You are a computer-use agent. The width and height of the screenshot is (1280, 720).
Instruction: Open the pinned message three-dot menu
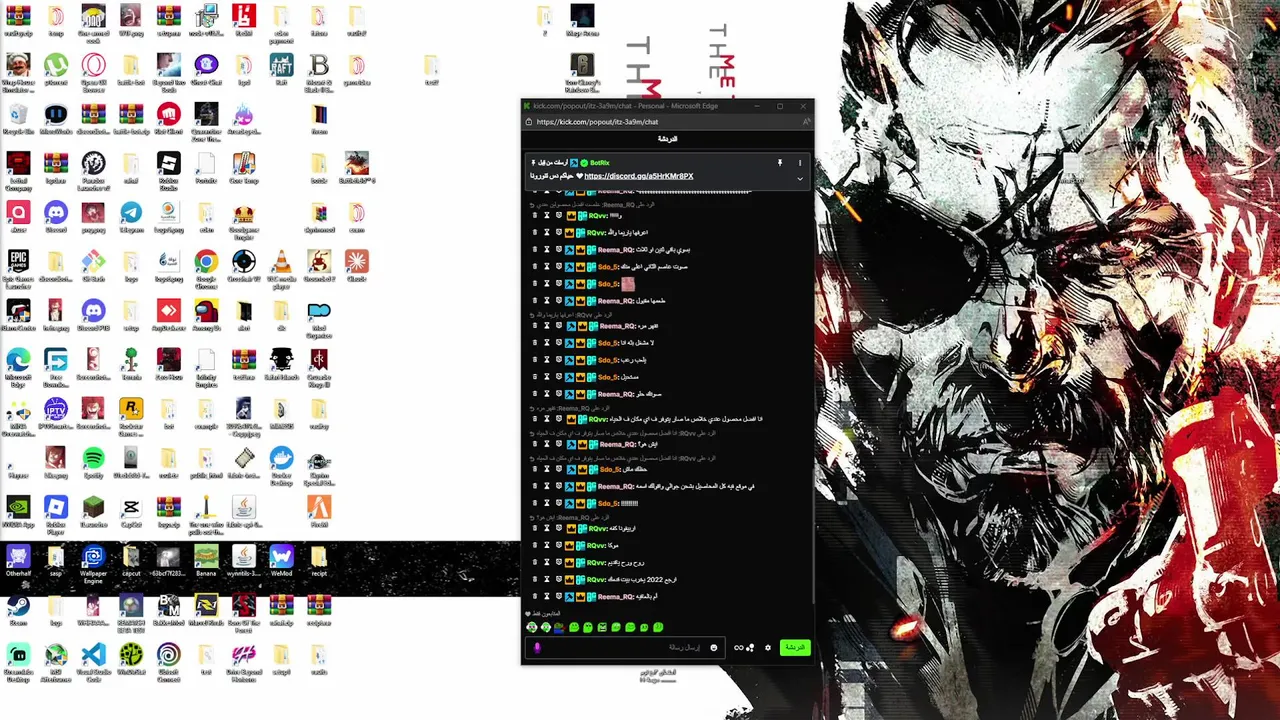point(799,162)
